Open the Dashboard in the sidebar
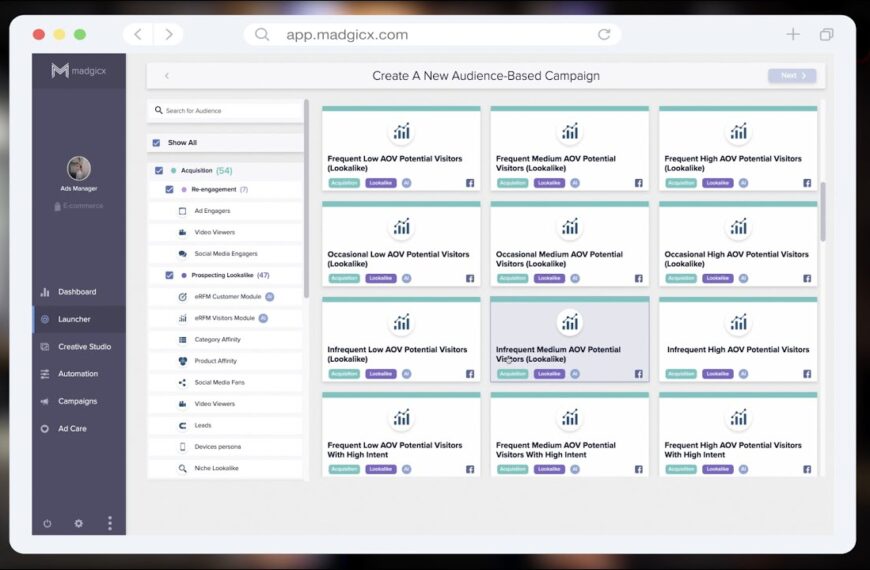 (76, 292)
